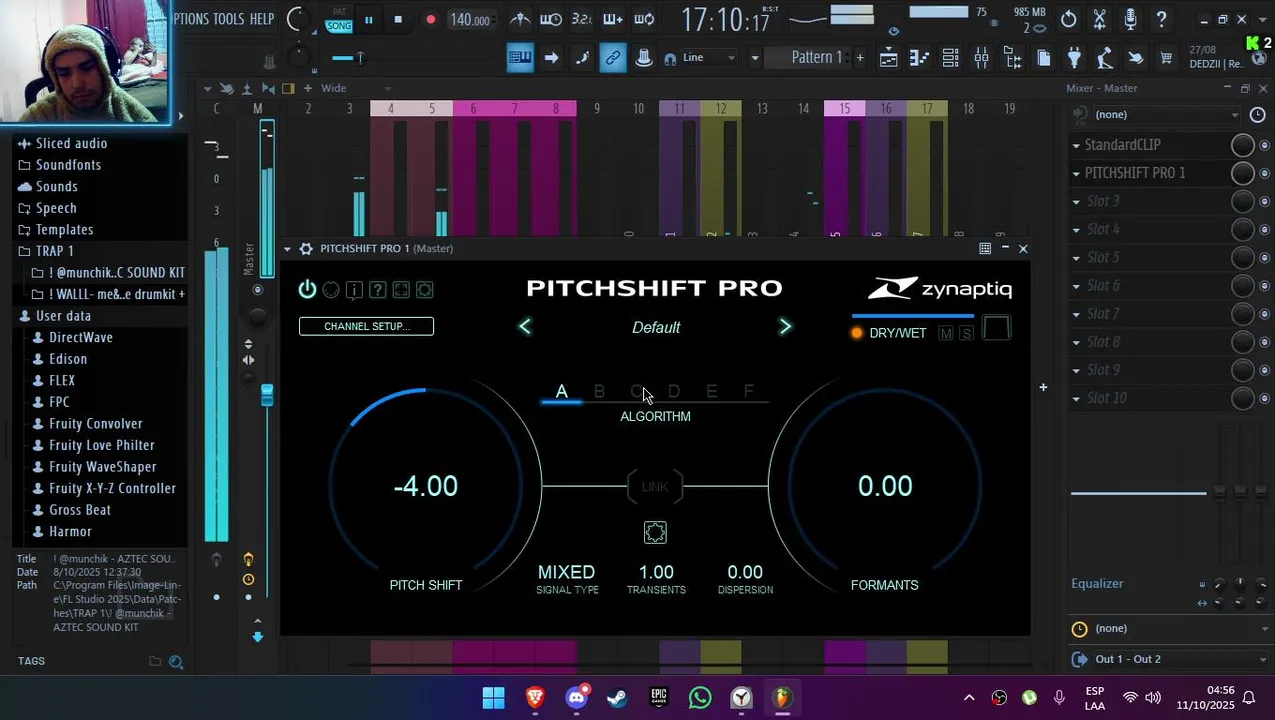Open the Pattern 1 selector
The image size is (1275, 720).
pyautogui.click(x=817, y=57)
